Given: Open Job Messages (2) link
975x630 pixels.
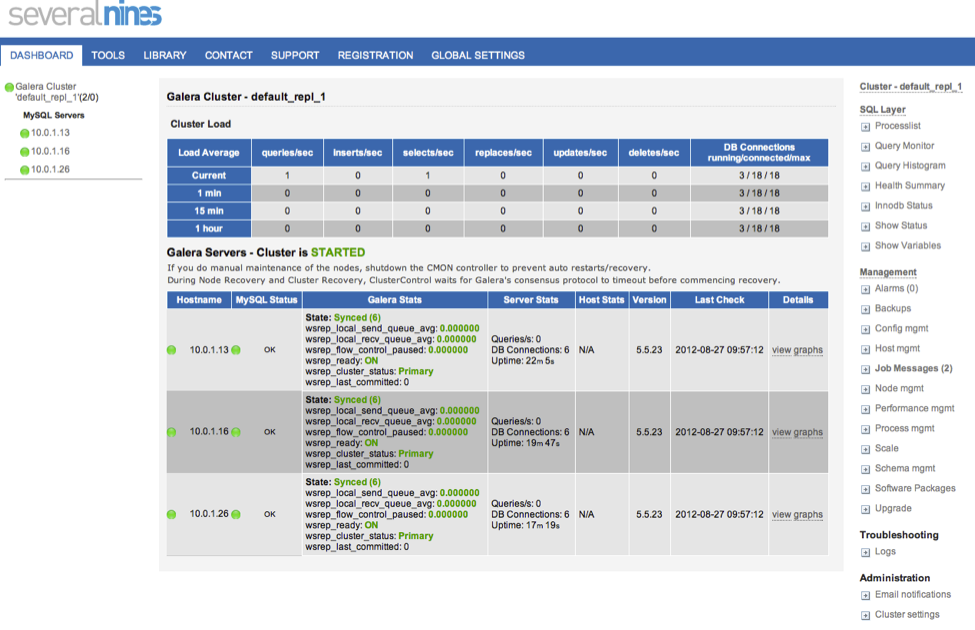Looking at the screenshot, I should tap(913, 368).
